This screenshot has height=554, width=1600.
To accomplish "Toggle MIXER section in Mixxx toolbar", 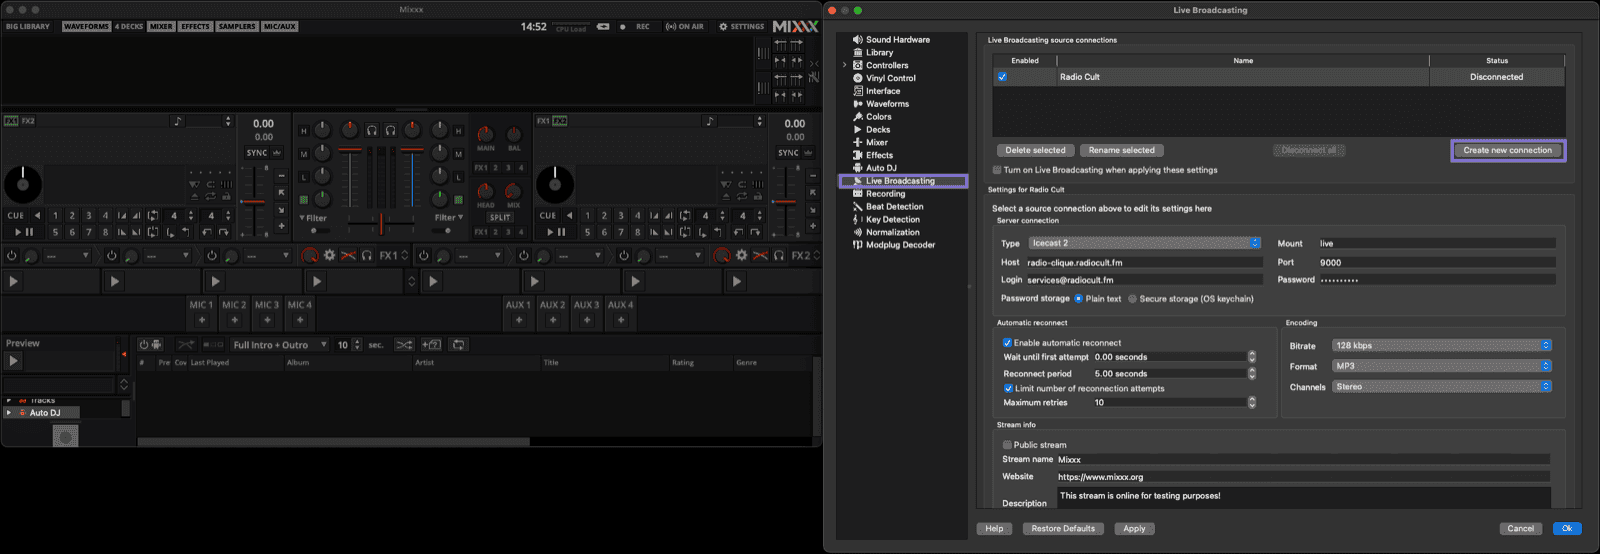I will coord(161,27).
